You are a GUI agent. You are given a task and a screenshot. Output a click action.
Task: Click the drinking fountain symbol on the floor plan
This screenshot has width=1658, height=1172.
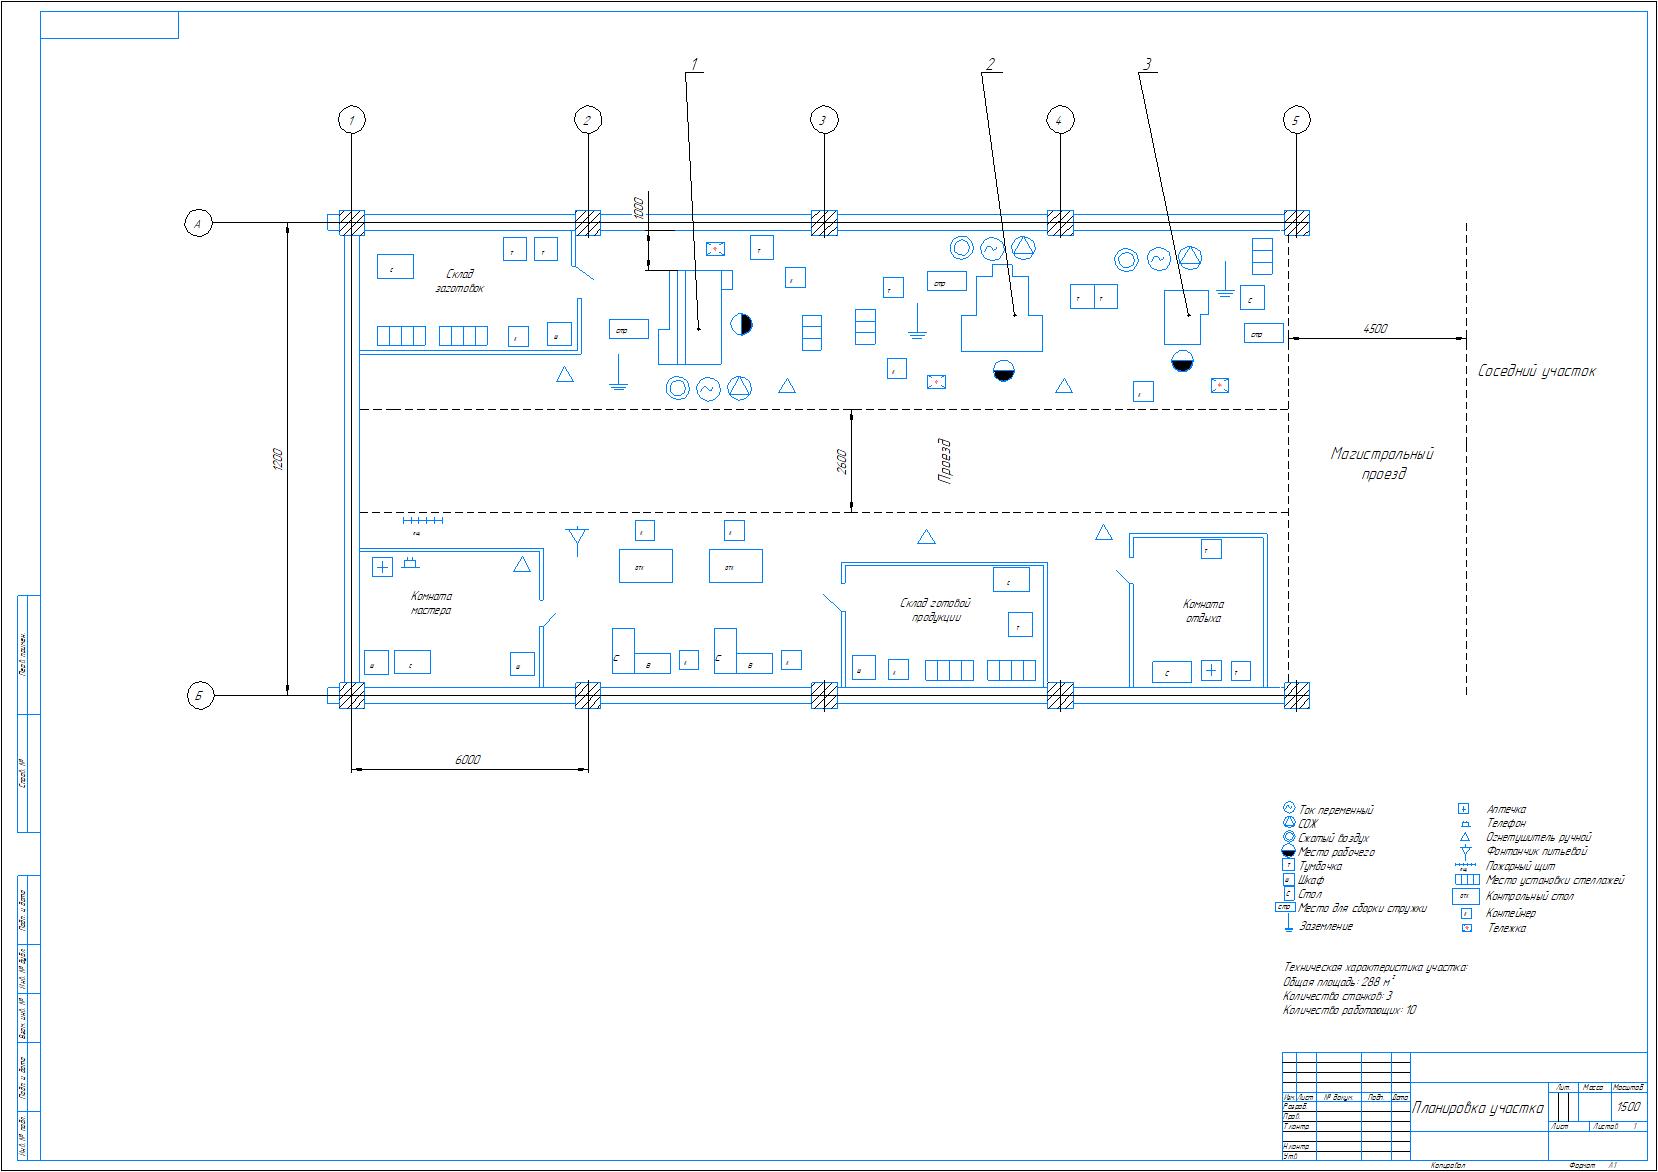(575, 540)
